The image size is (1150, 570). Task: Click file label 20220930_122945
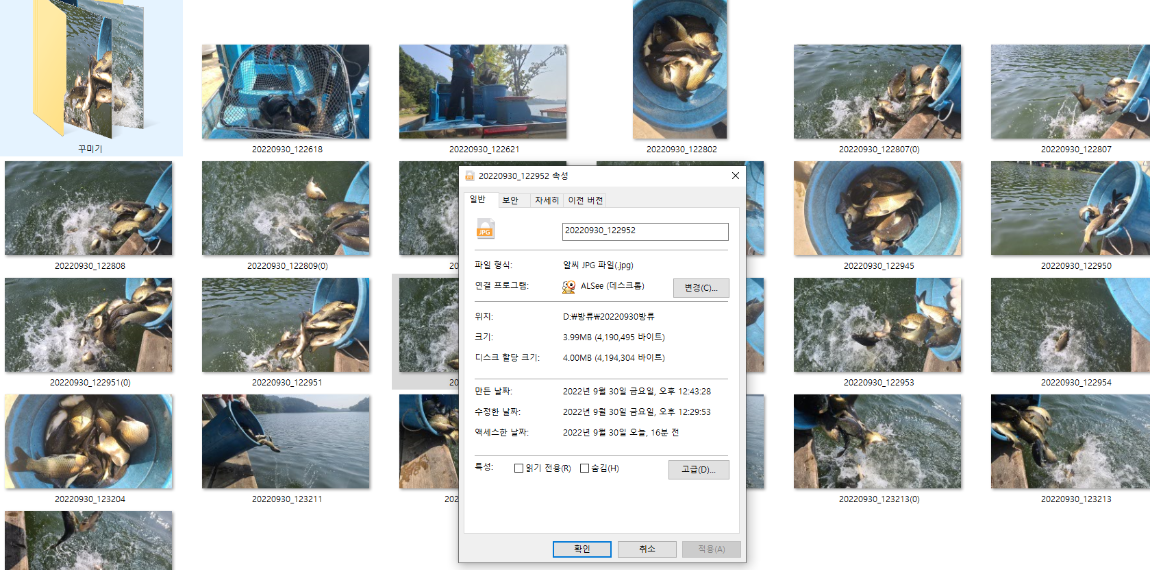point(879,266)
